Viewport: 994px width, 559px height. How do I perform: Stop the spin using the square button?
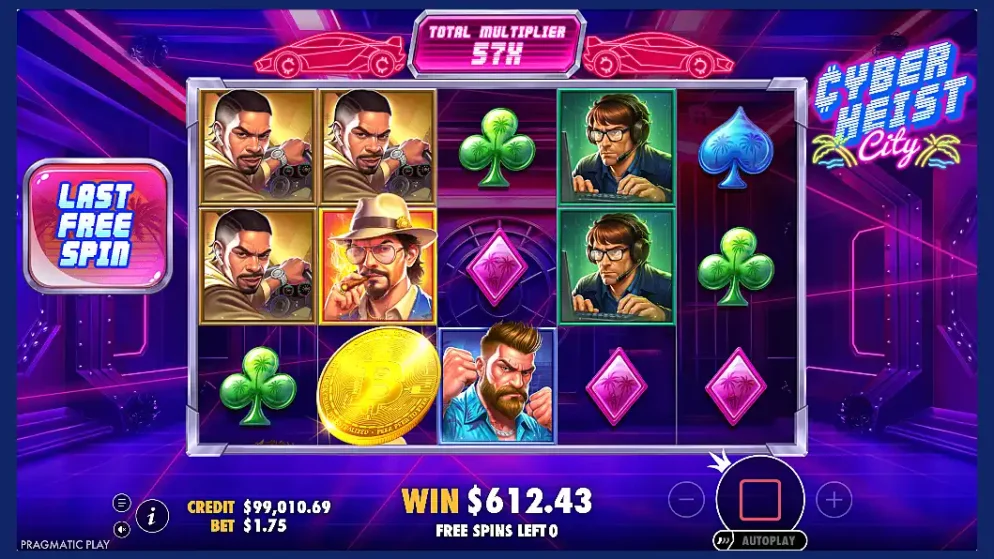[x=760, y=500]
